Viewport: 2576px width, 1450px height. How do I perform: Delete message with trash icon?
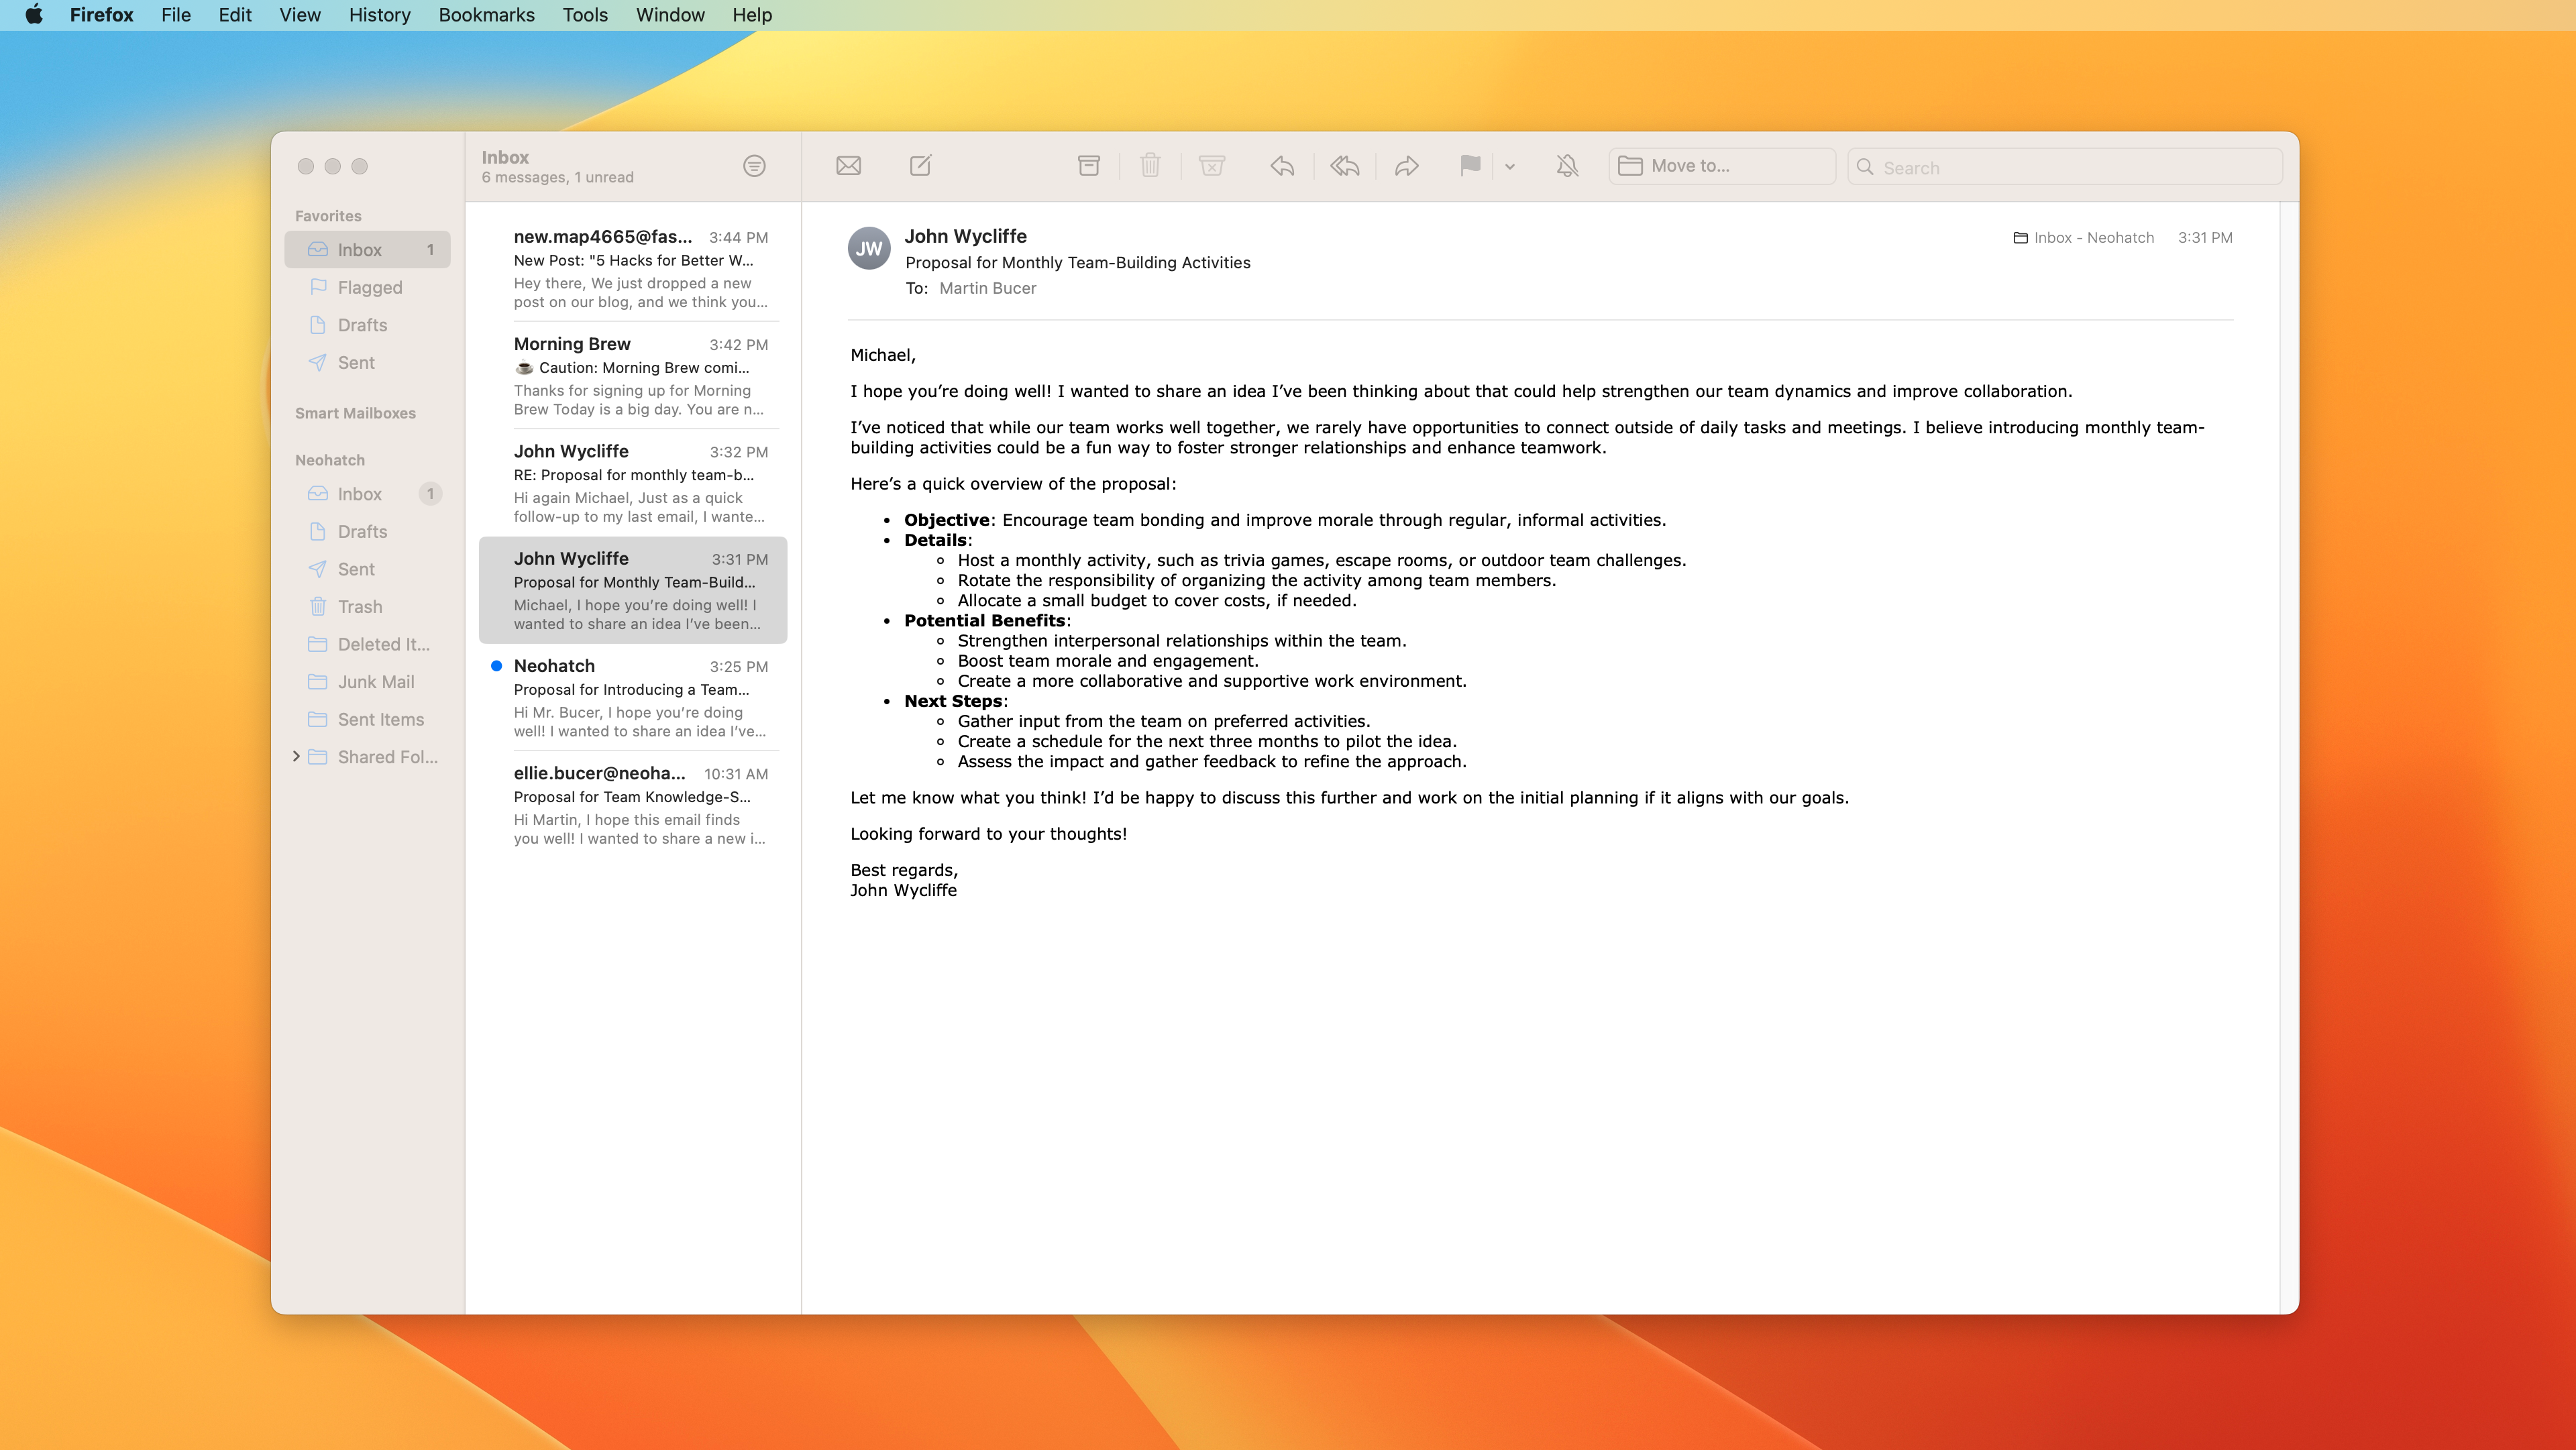point(1150,166)
